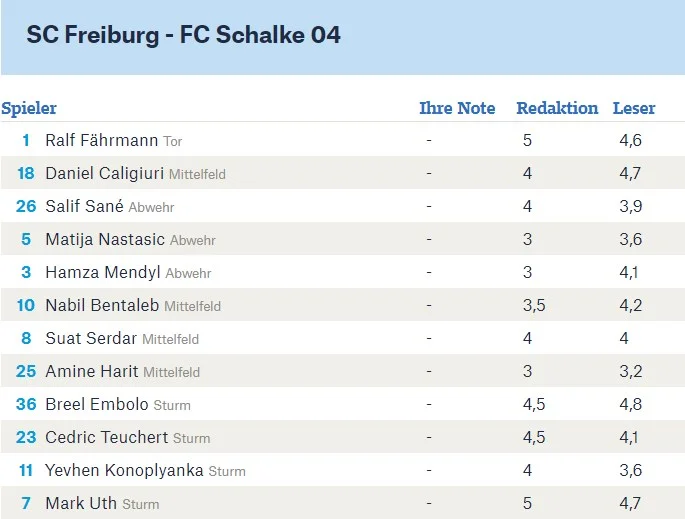Click the Ihre Note column header
685x519 pixels.
tap(457, 108)
